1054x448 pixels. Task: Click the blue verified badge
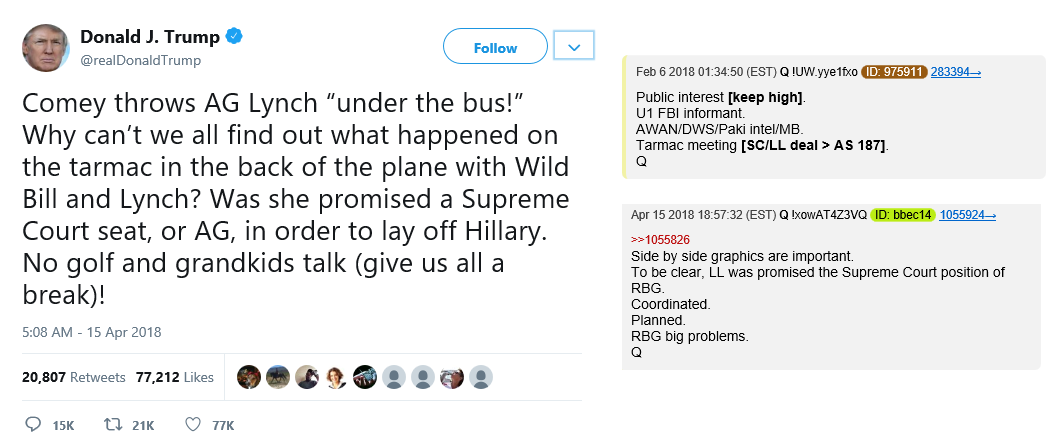[233, 37]
